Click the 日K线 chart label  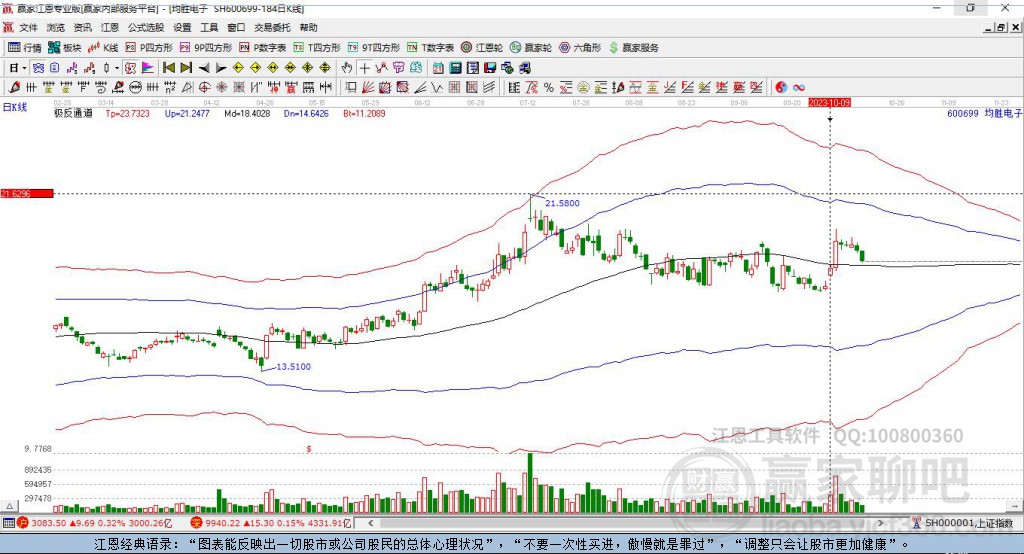(x=14, y=107)
